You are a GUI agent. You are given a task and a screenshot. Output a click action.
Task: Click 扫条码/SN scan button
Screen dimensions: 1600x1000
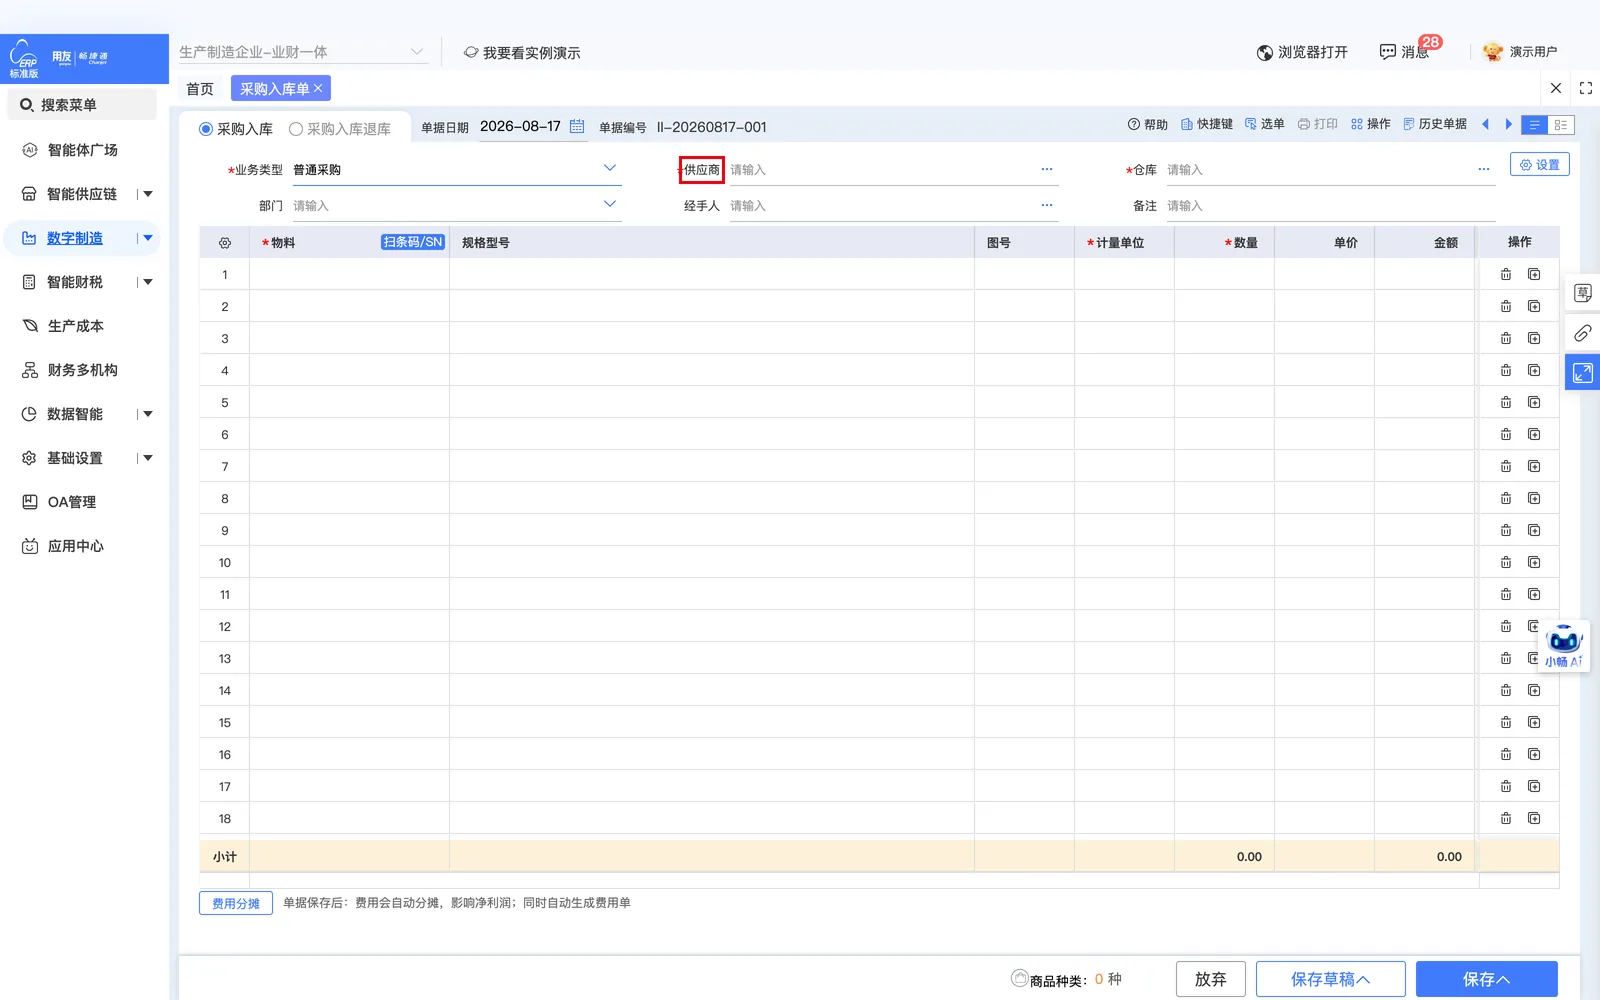(412, 242)
